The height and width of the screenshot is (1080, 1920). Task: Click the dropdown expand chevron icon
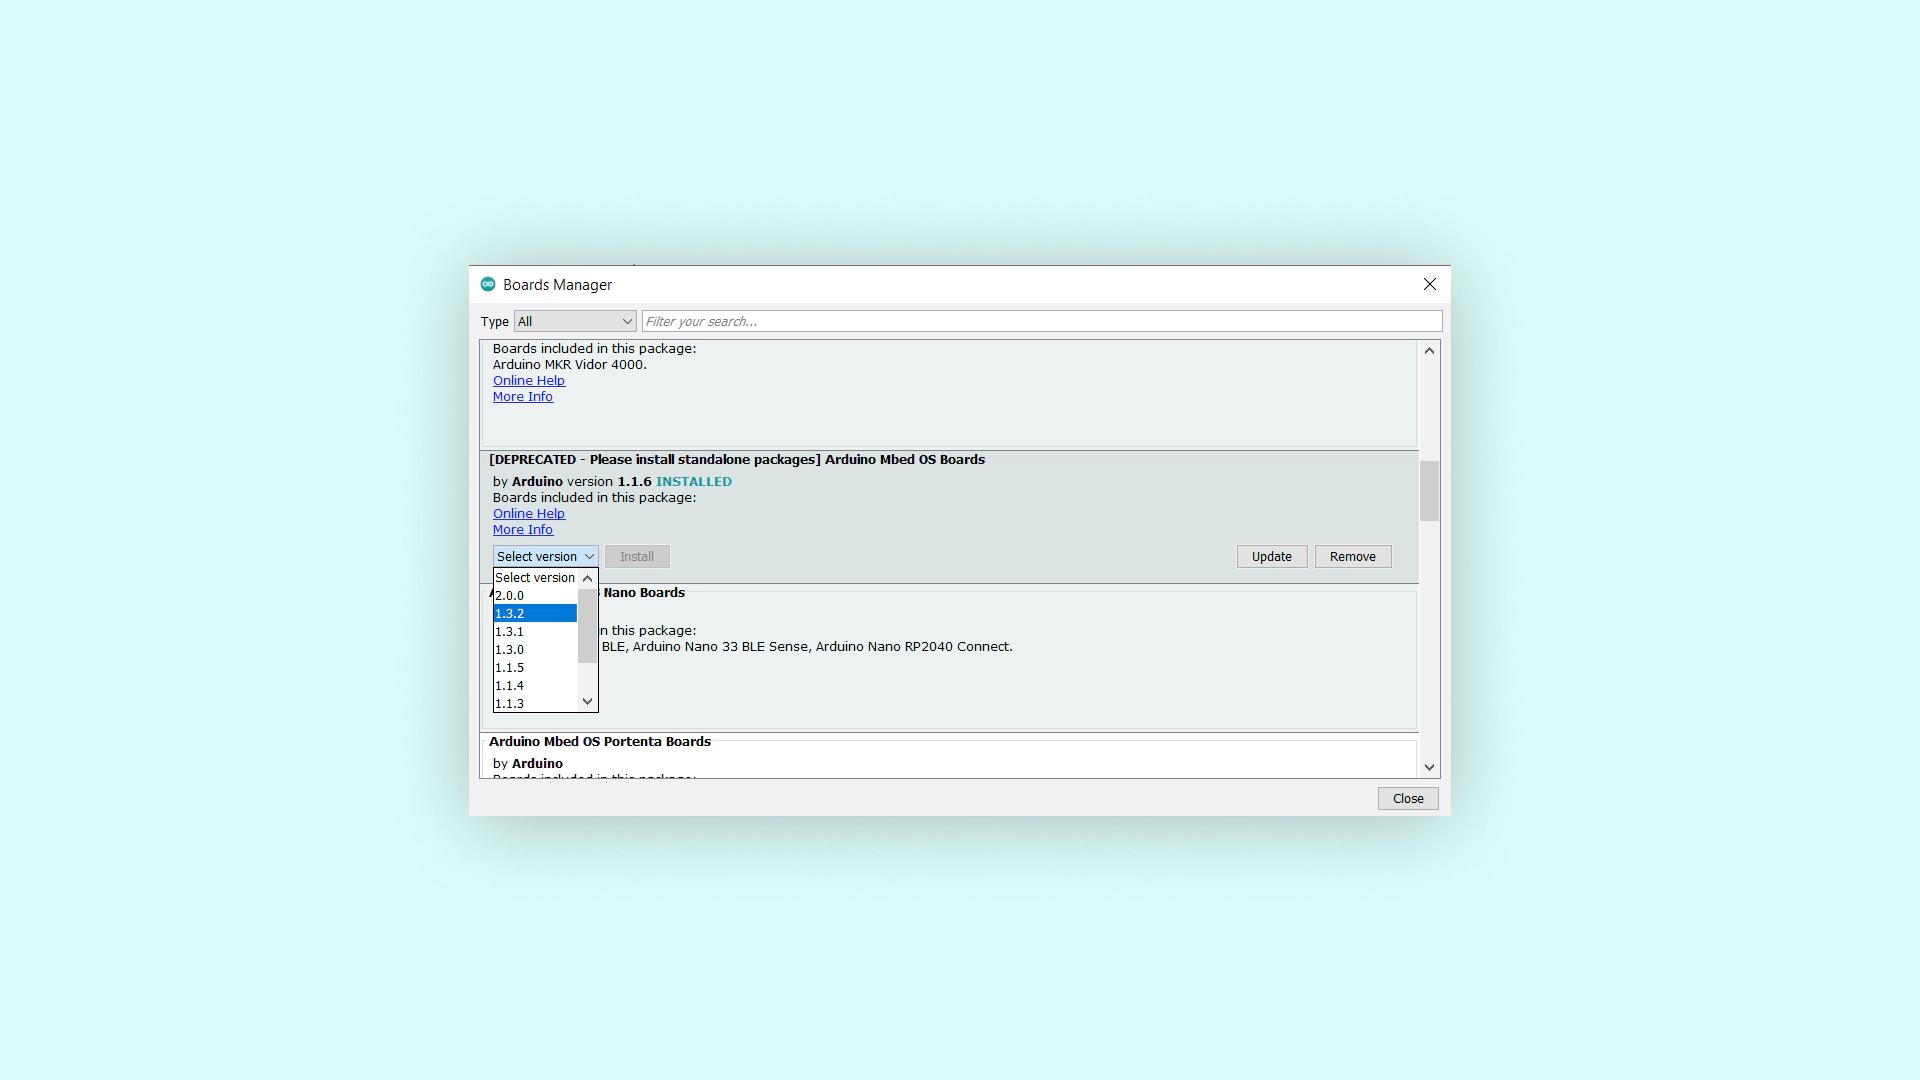tap(588, 556)
